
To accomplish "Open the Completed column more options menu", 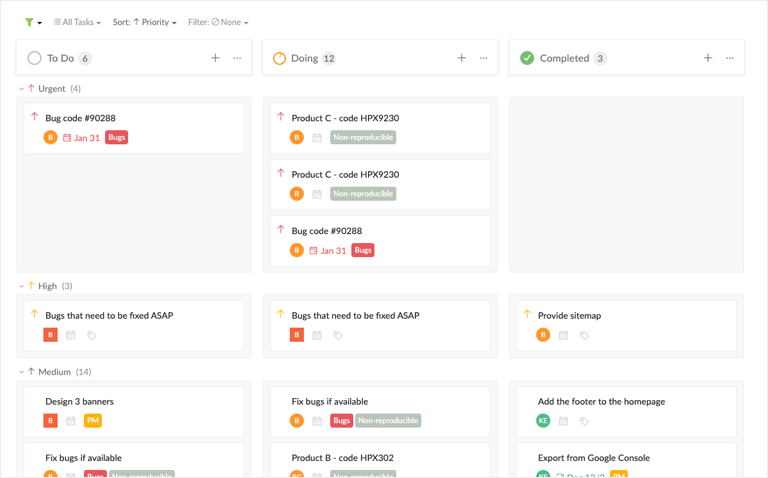I will (730, 58).
